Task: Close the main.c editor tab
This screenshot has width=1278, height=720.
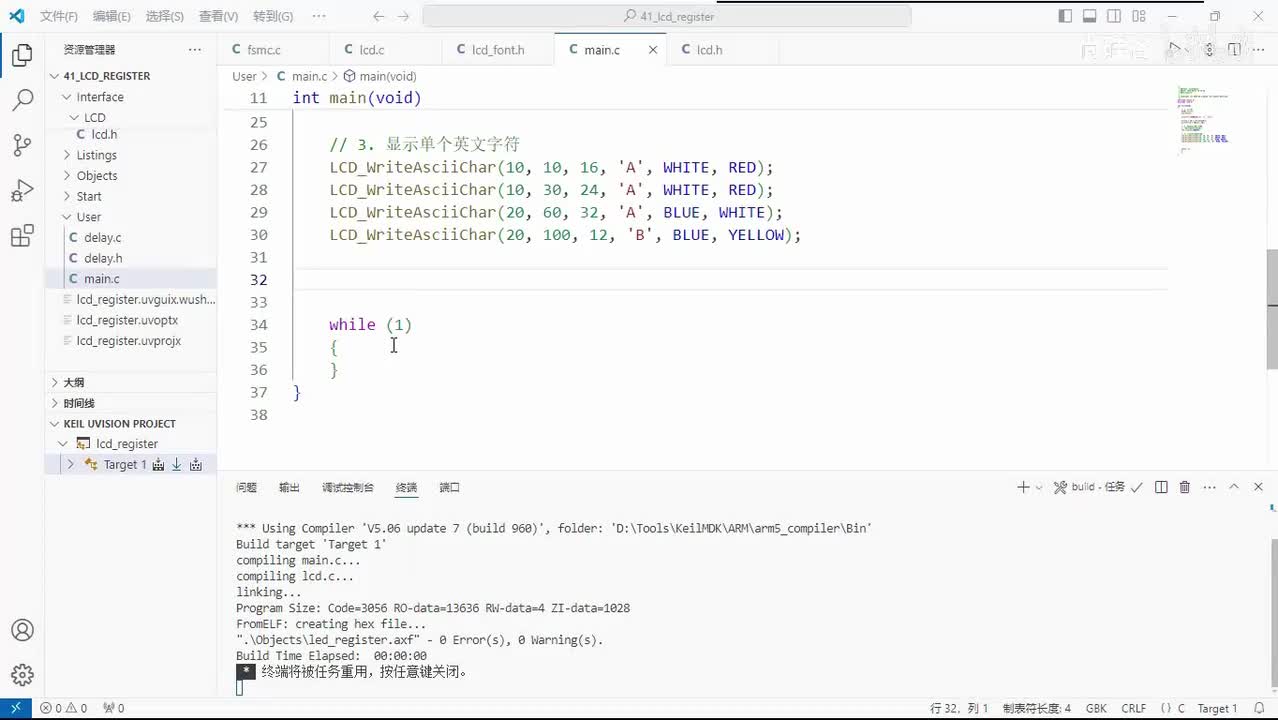Action: coord(653,49)
